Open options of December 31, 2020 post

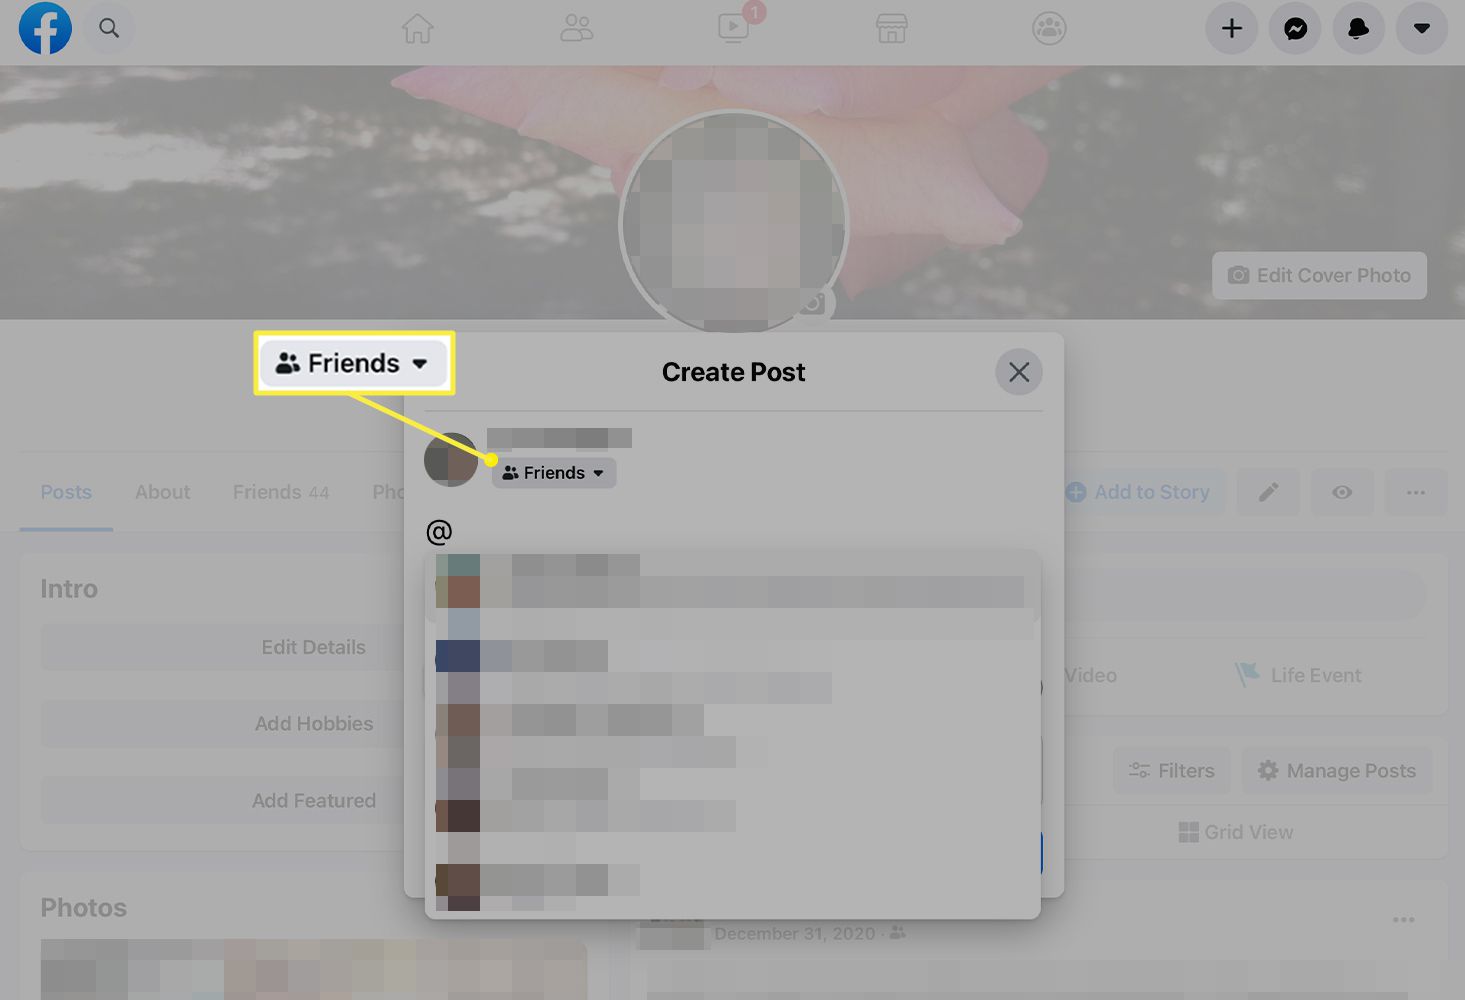coord(1403,919)
